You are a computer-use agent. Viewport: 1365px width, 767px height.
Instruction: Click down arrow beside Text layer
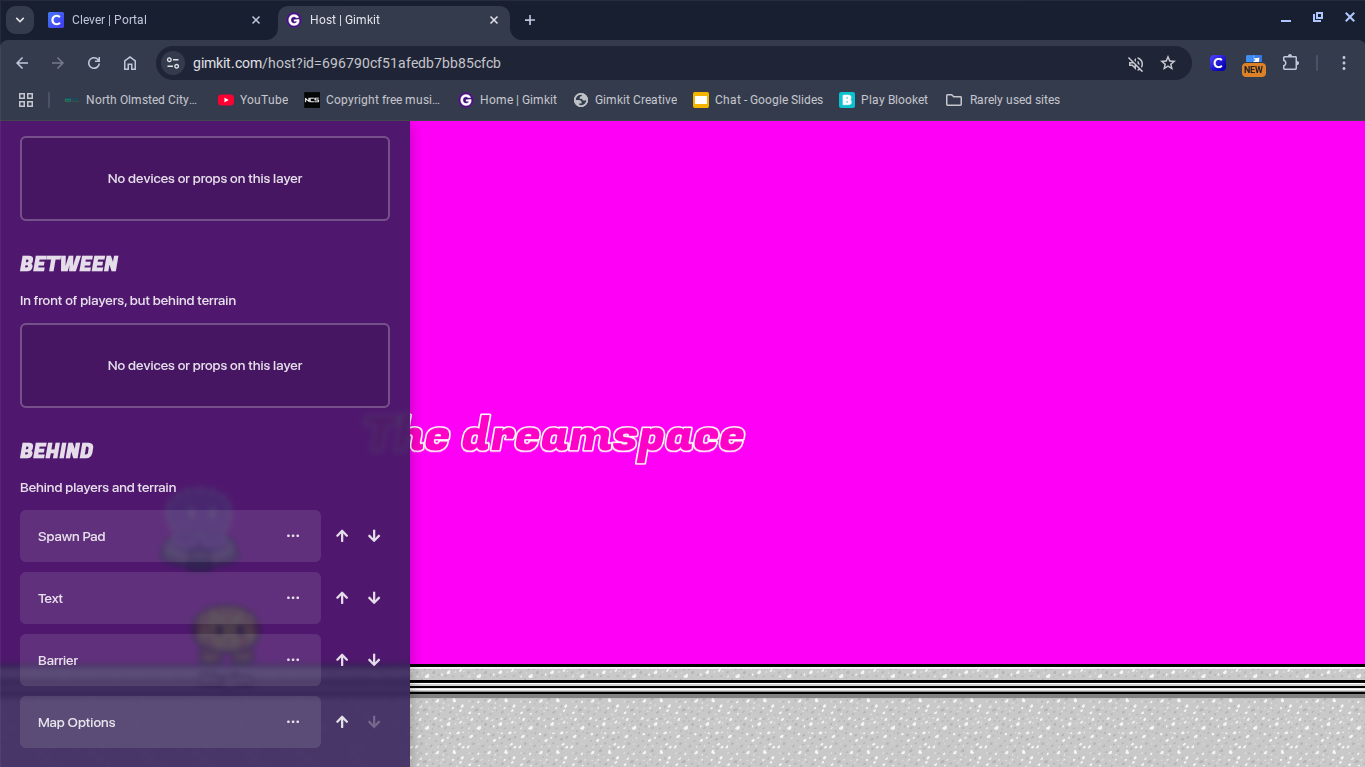(374, 598)
